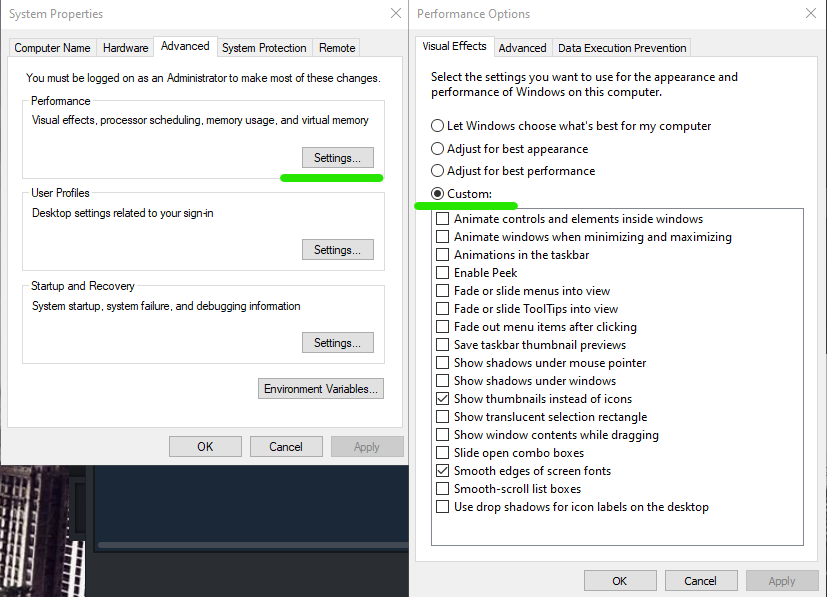This screenshot has height=597, width=827.
Task: Confirm System Properties with OK
Action: tap(205, 447)
